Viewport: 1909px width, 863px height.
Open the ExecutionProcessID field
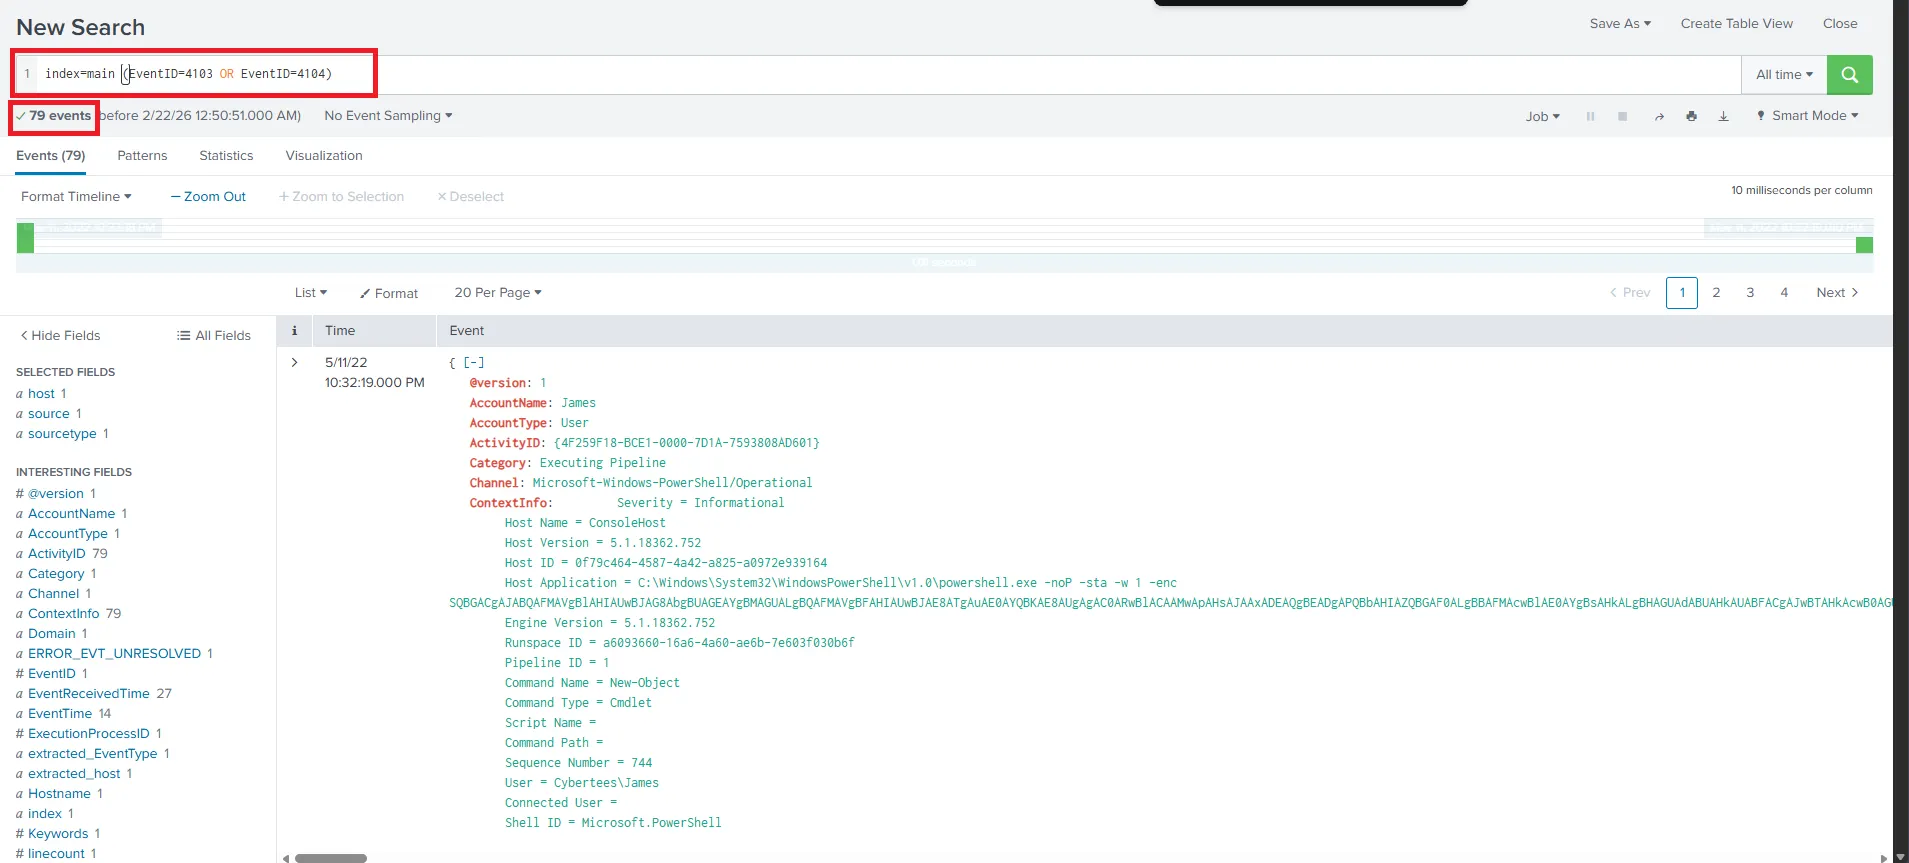pos(89,733)
